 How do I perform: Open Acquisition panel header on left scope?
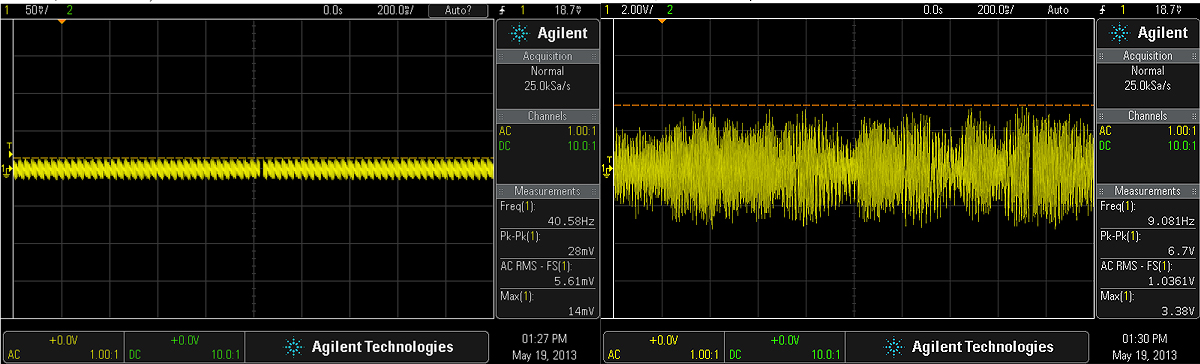547,56
